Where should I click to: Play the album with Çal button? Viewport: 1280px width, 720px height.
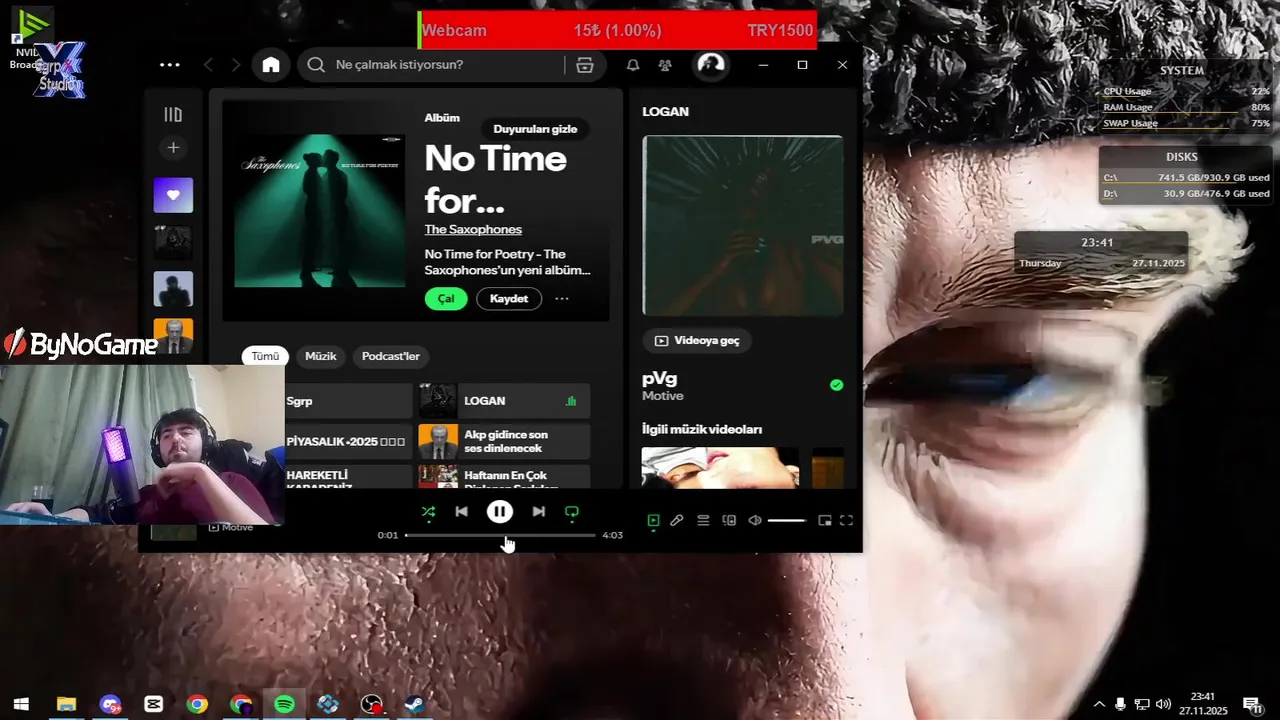pos(446,299)
